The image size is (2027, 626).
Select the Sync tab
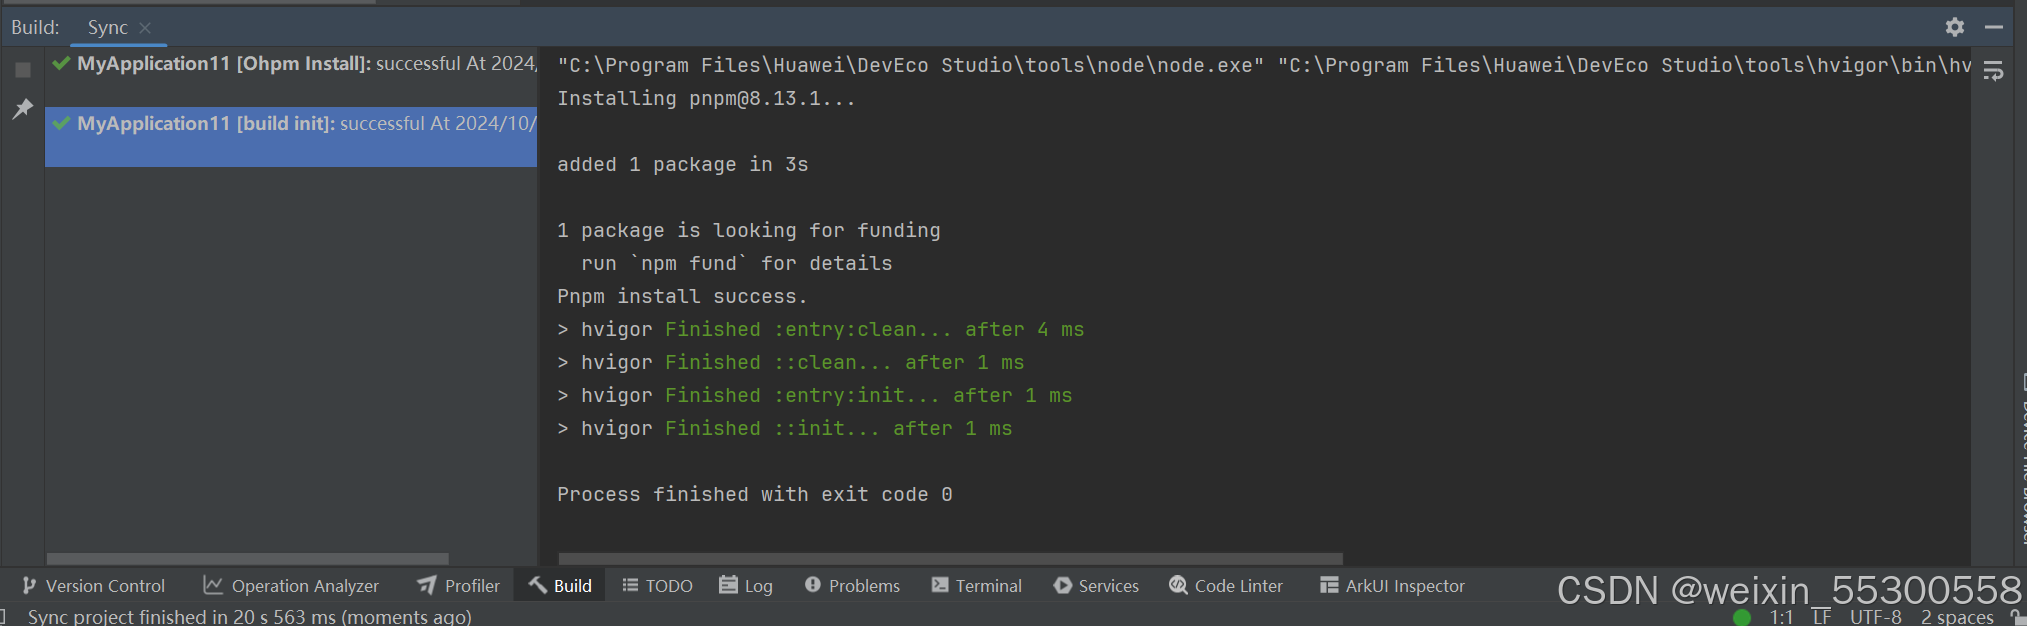pyautogui.click(x=107, y=28)
